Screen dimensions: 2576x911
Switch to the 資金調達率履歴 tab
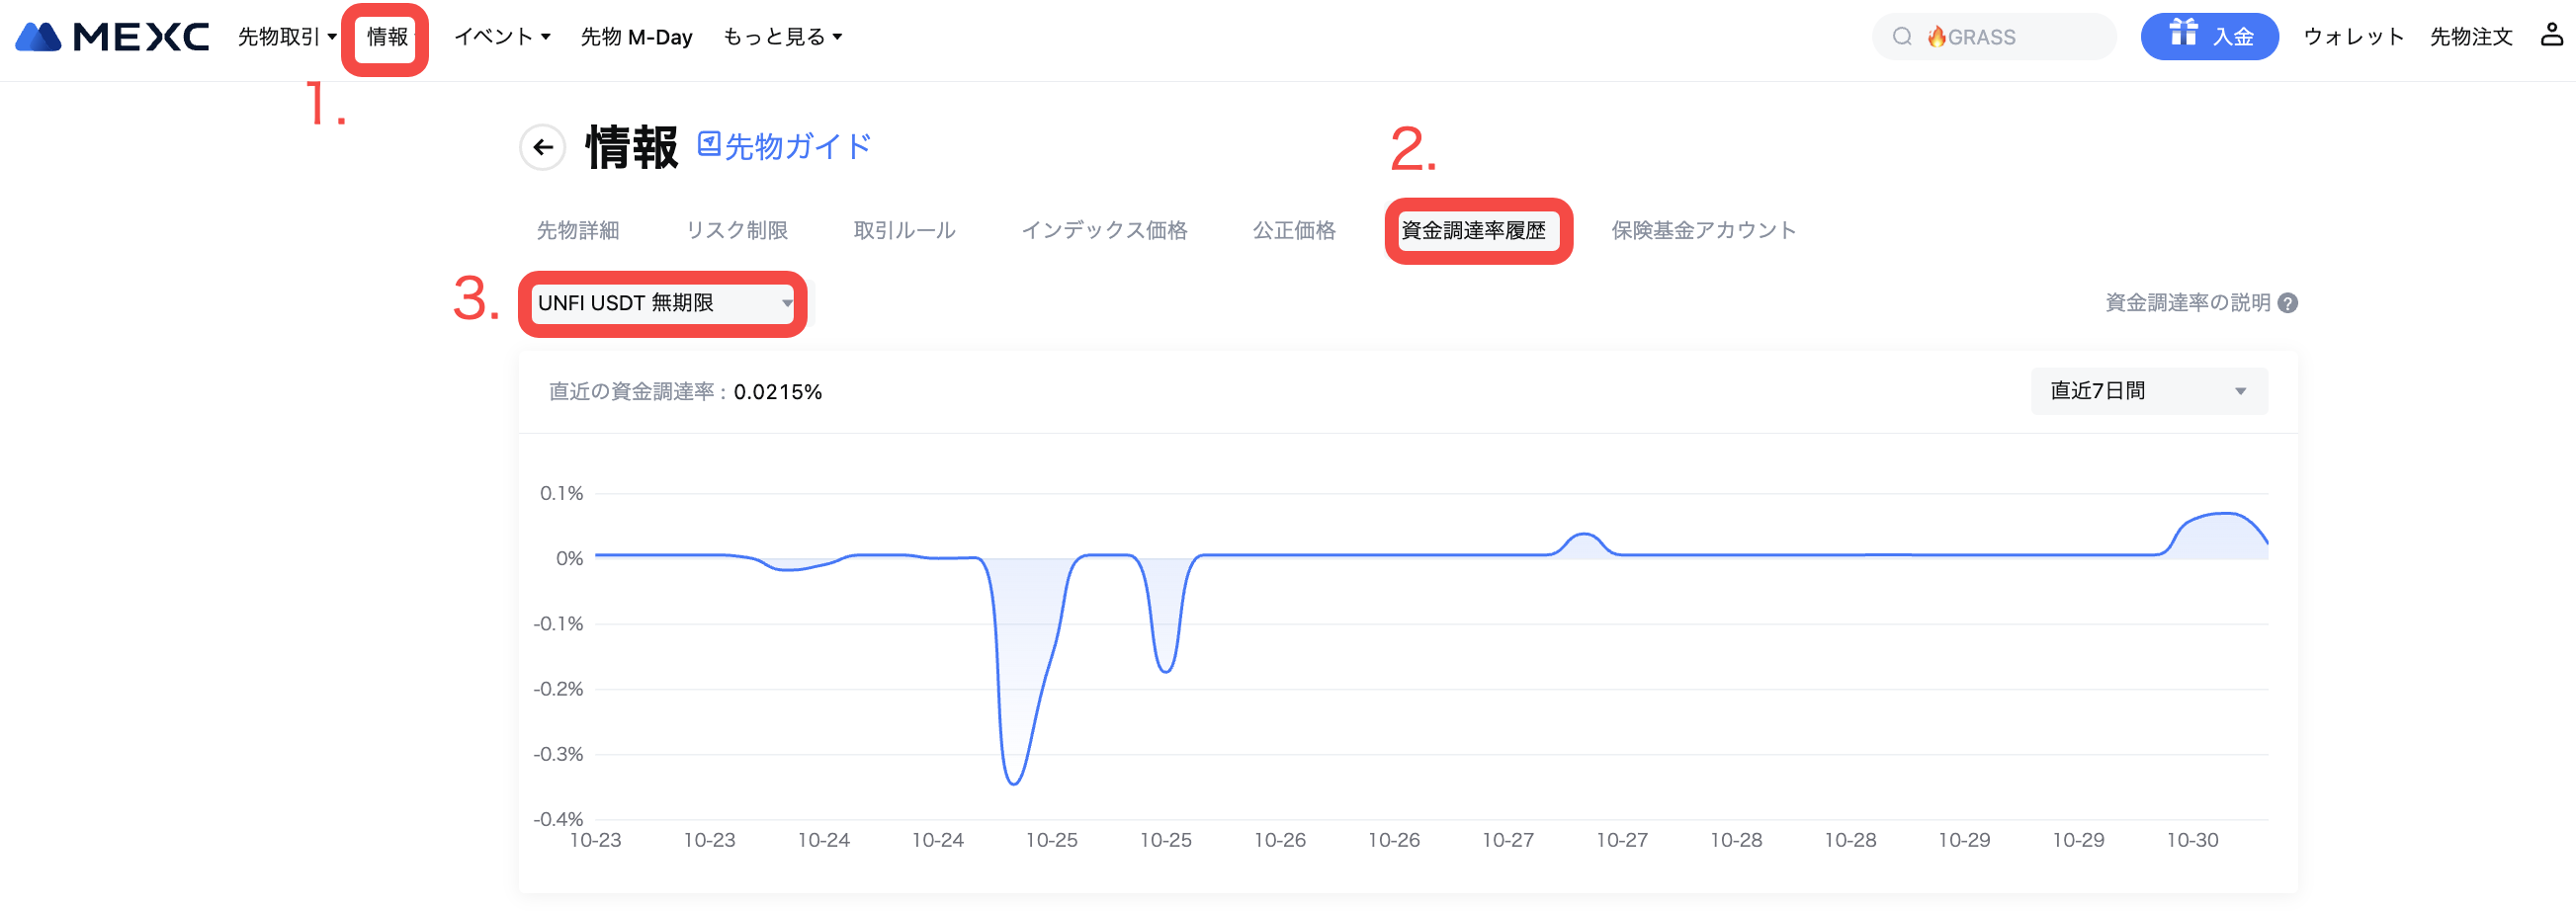point(1473,231)
